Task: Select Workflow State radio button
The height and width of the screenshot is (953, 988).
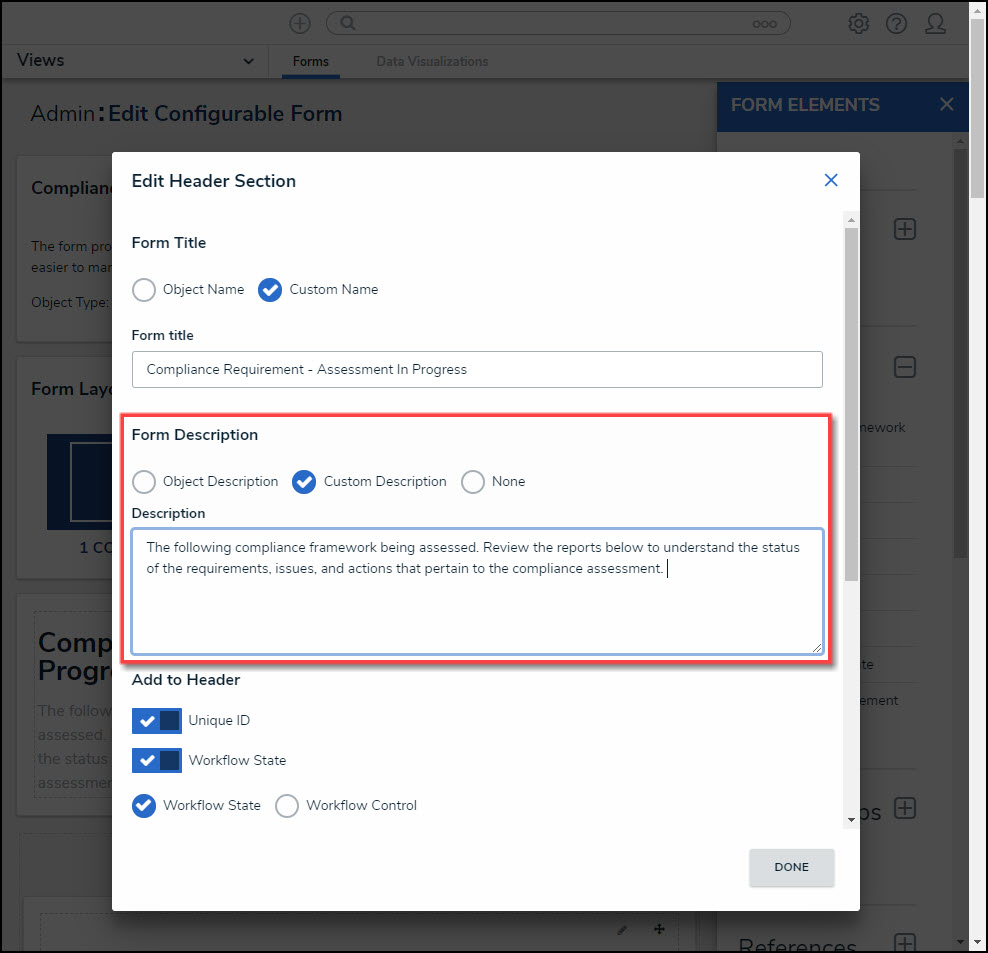Action: [144, 806]
